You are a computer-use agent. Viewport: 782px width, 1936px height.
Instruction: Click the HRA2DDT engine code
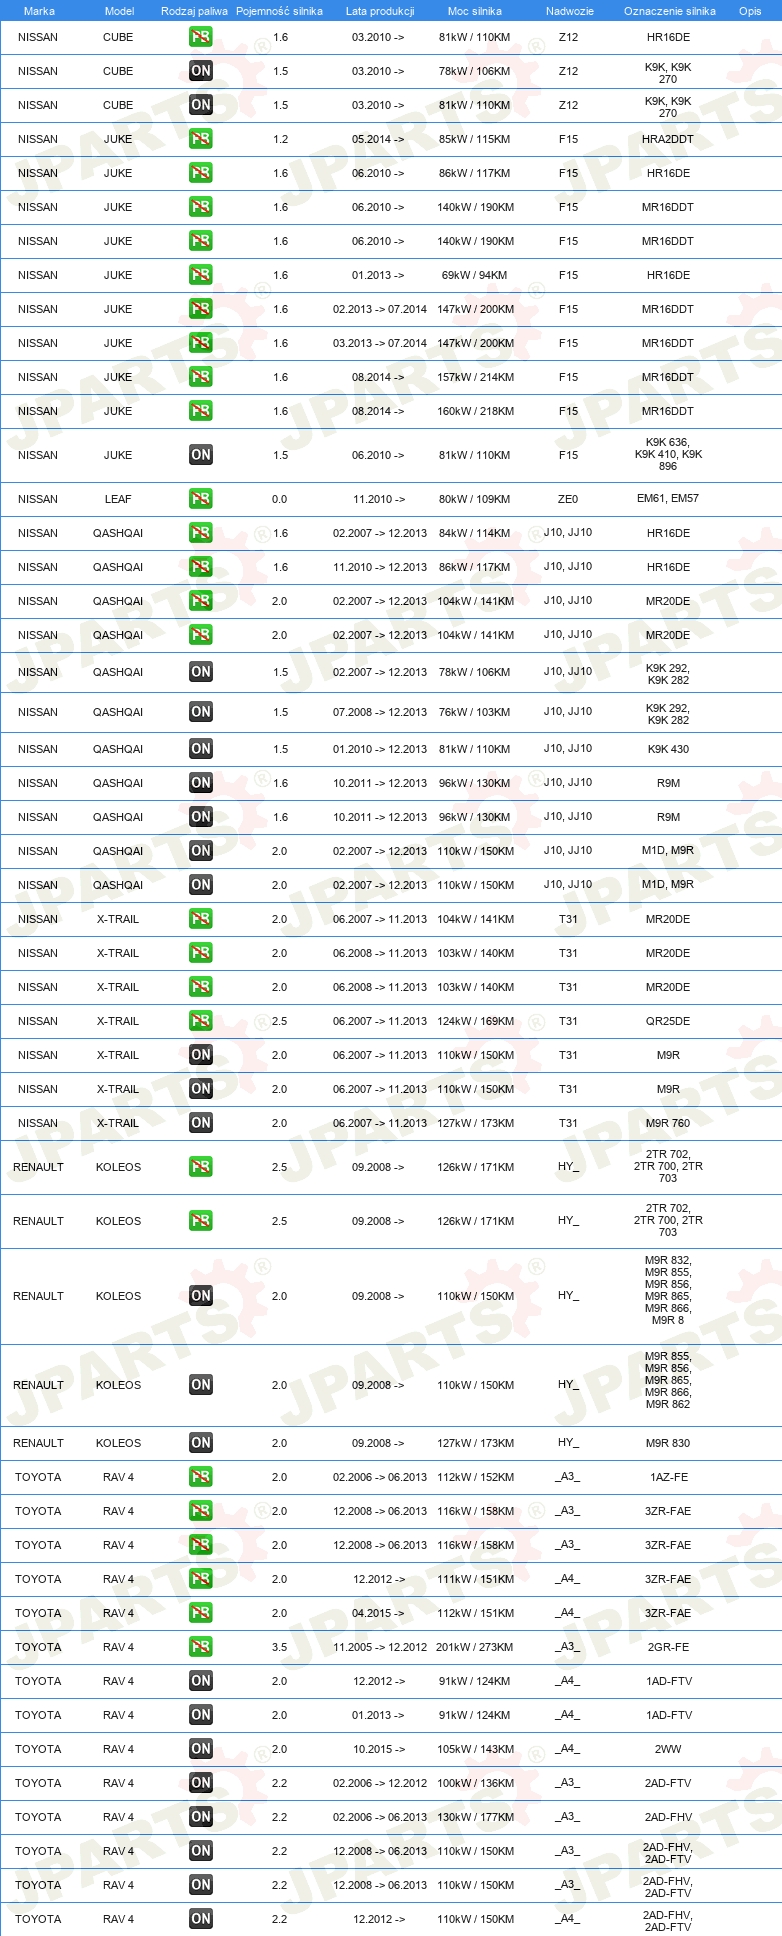point(668,139)
